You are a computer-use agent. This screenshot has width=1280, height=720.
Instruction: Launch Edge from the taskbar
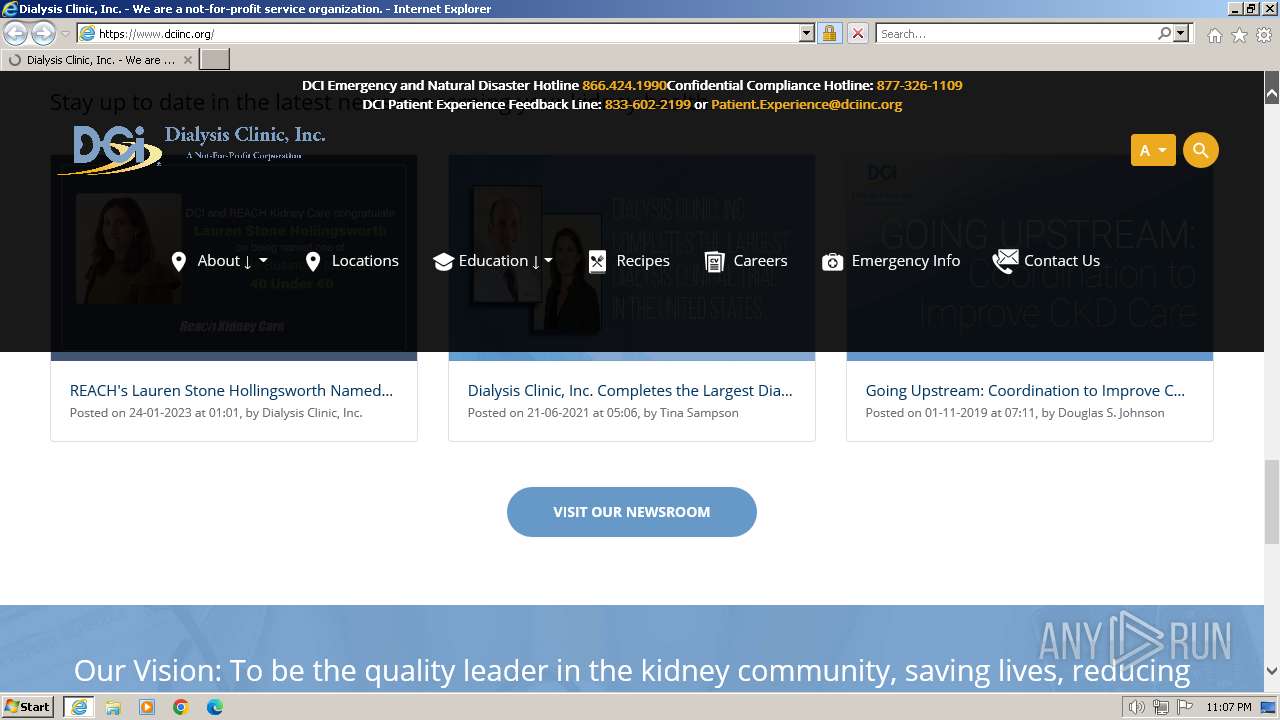pos(215,707)
